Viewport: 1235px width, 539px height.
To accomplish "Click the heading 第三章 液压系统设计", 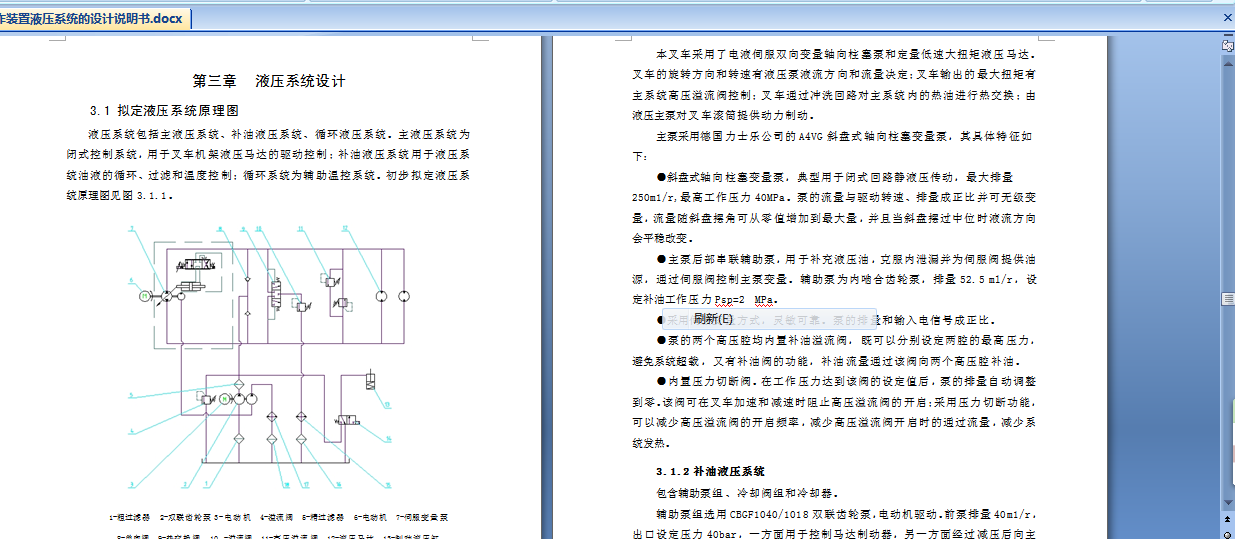I will [x=269, y=81].
